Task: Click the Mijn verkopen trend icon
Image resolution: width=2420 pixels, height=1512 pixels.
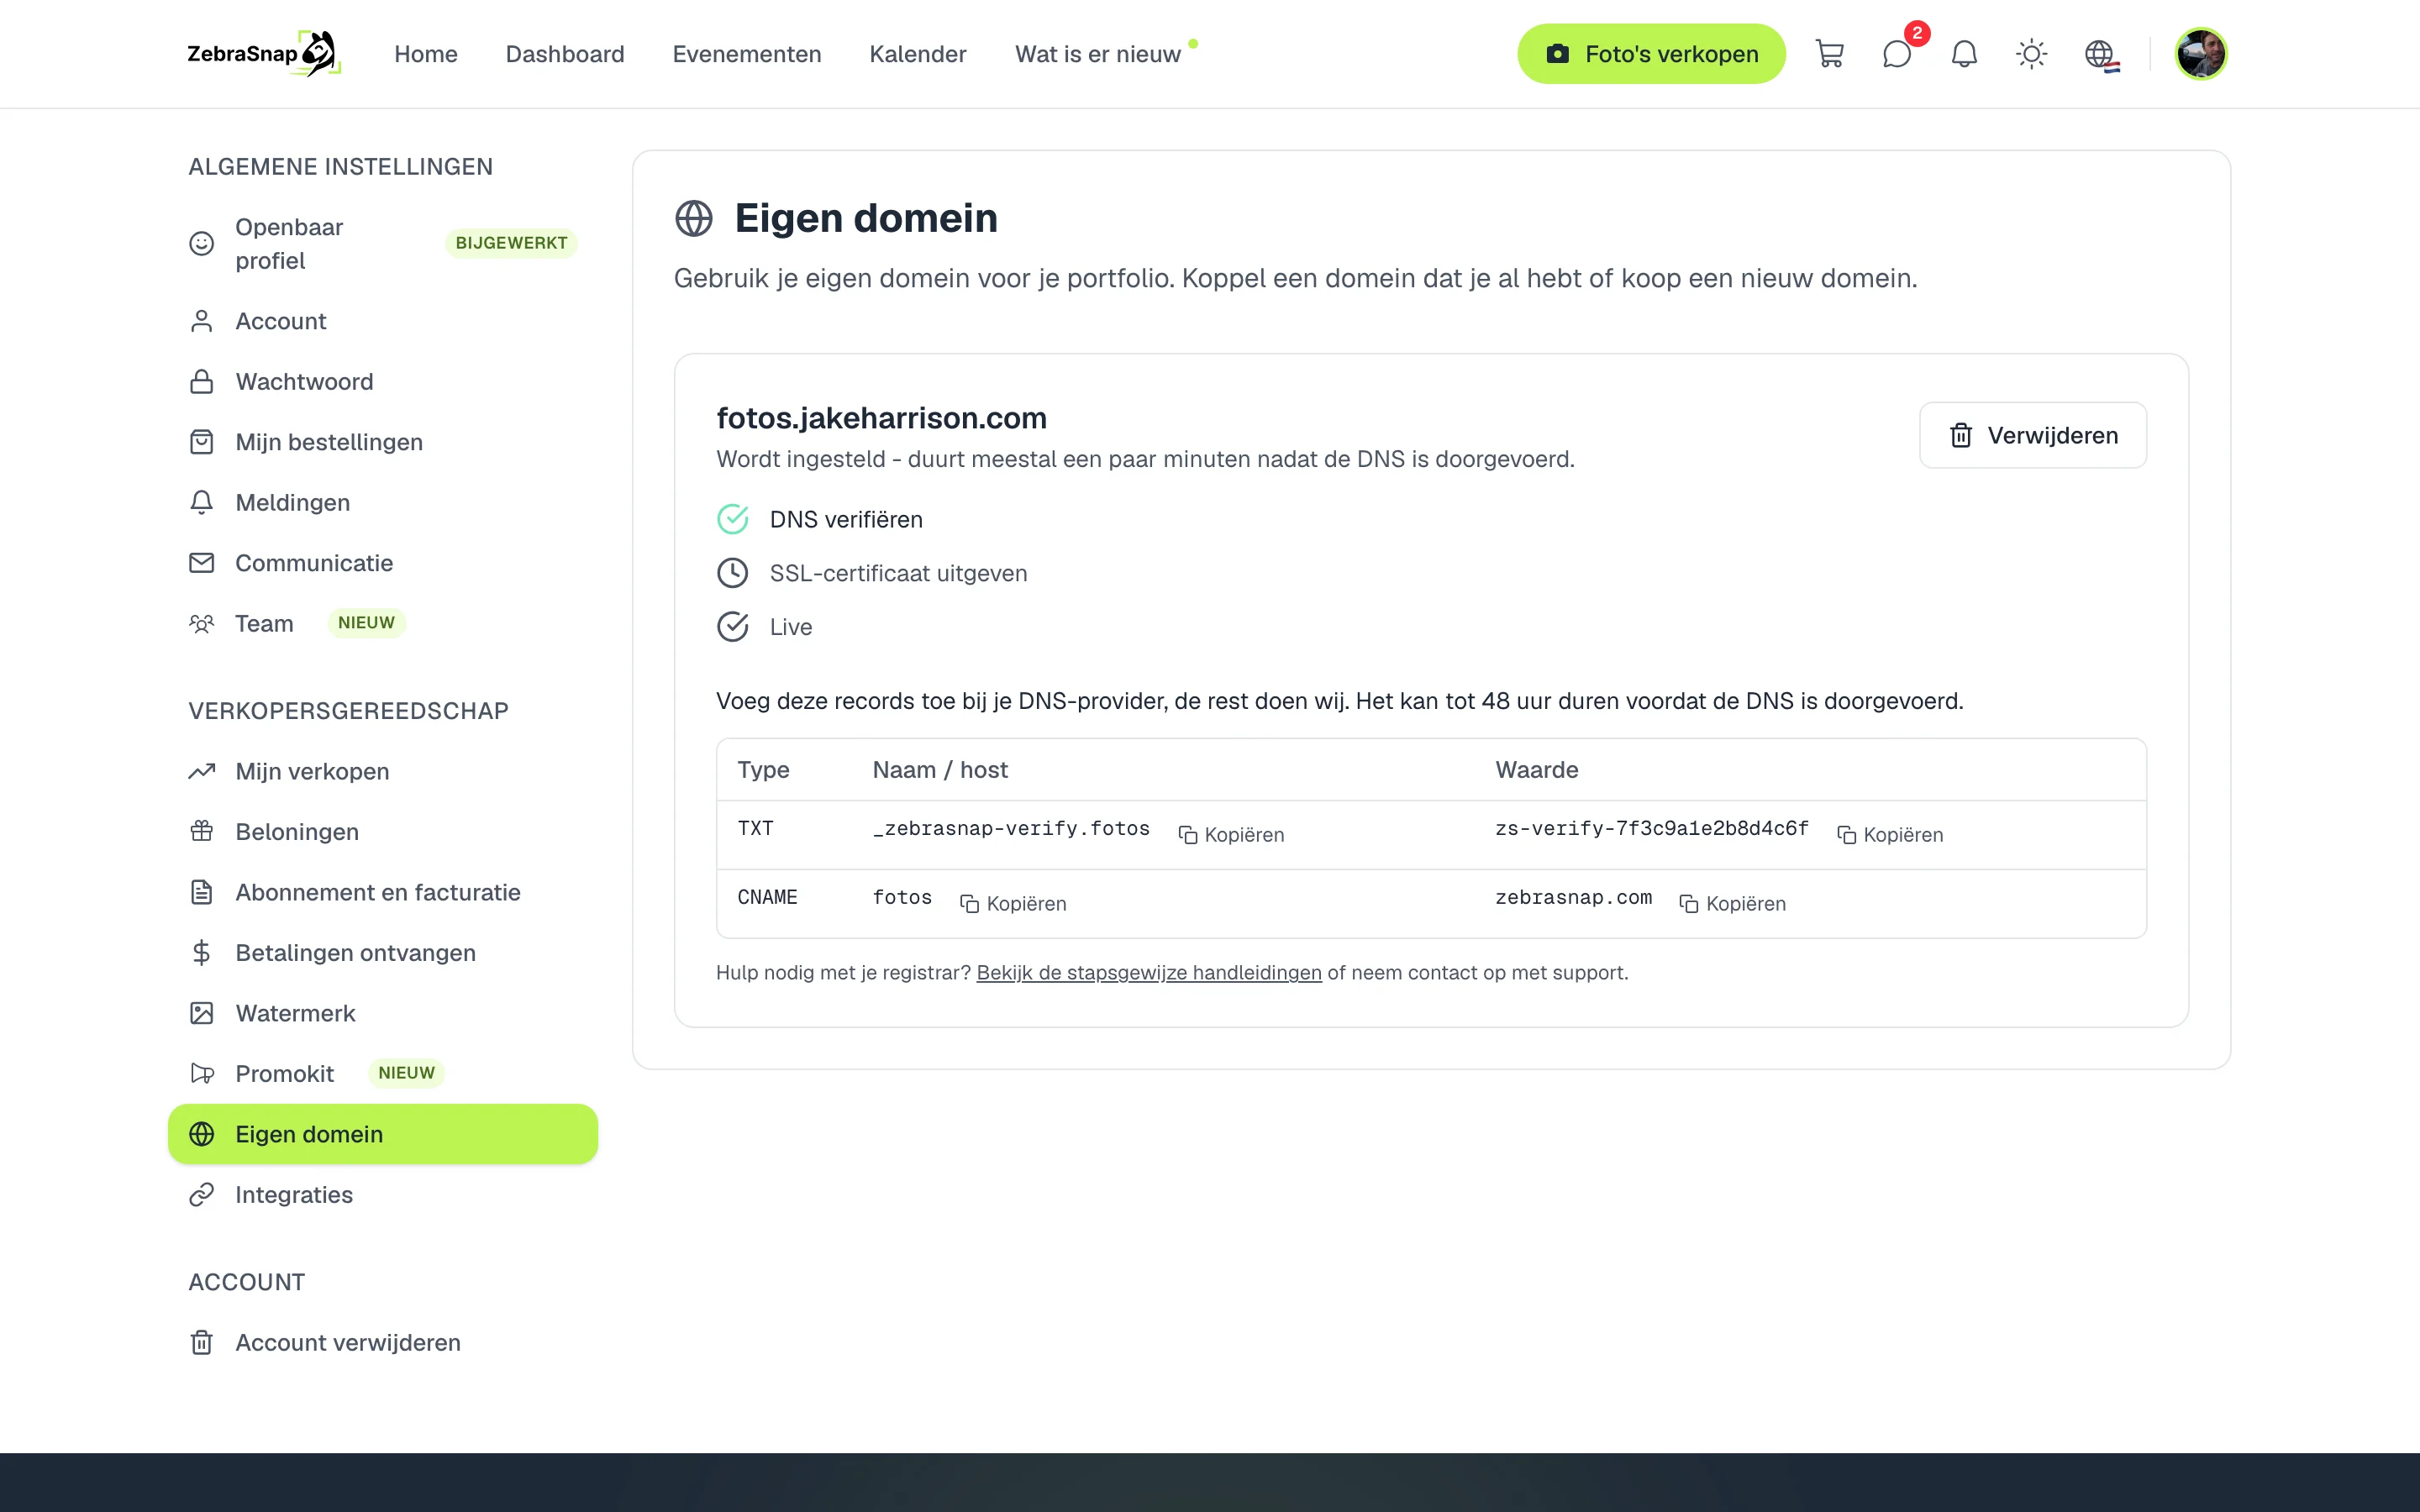Action: pyautogui.click(x=202, y=772)
